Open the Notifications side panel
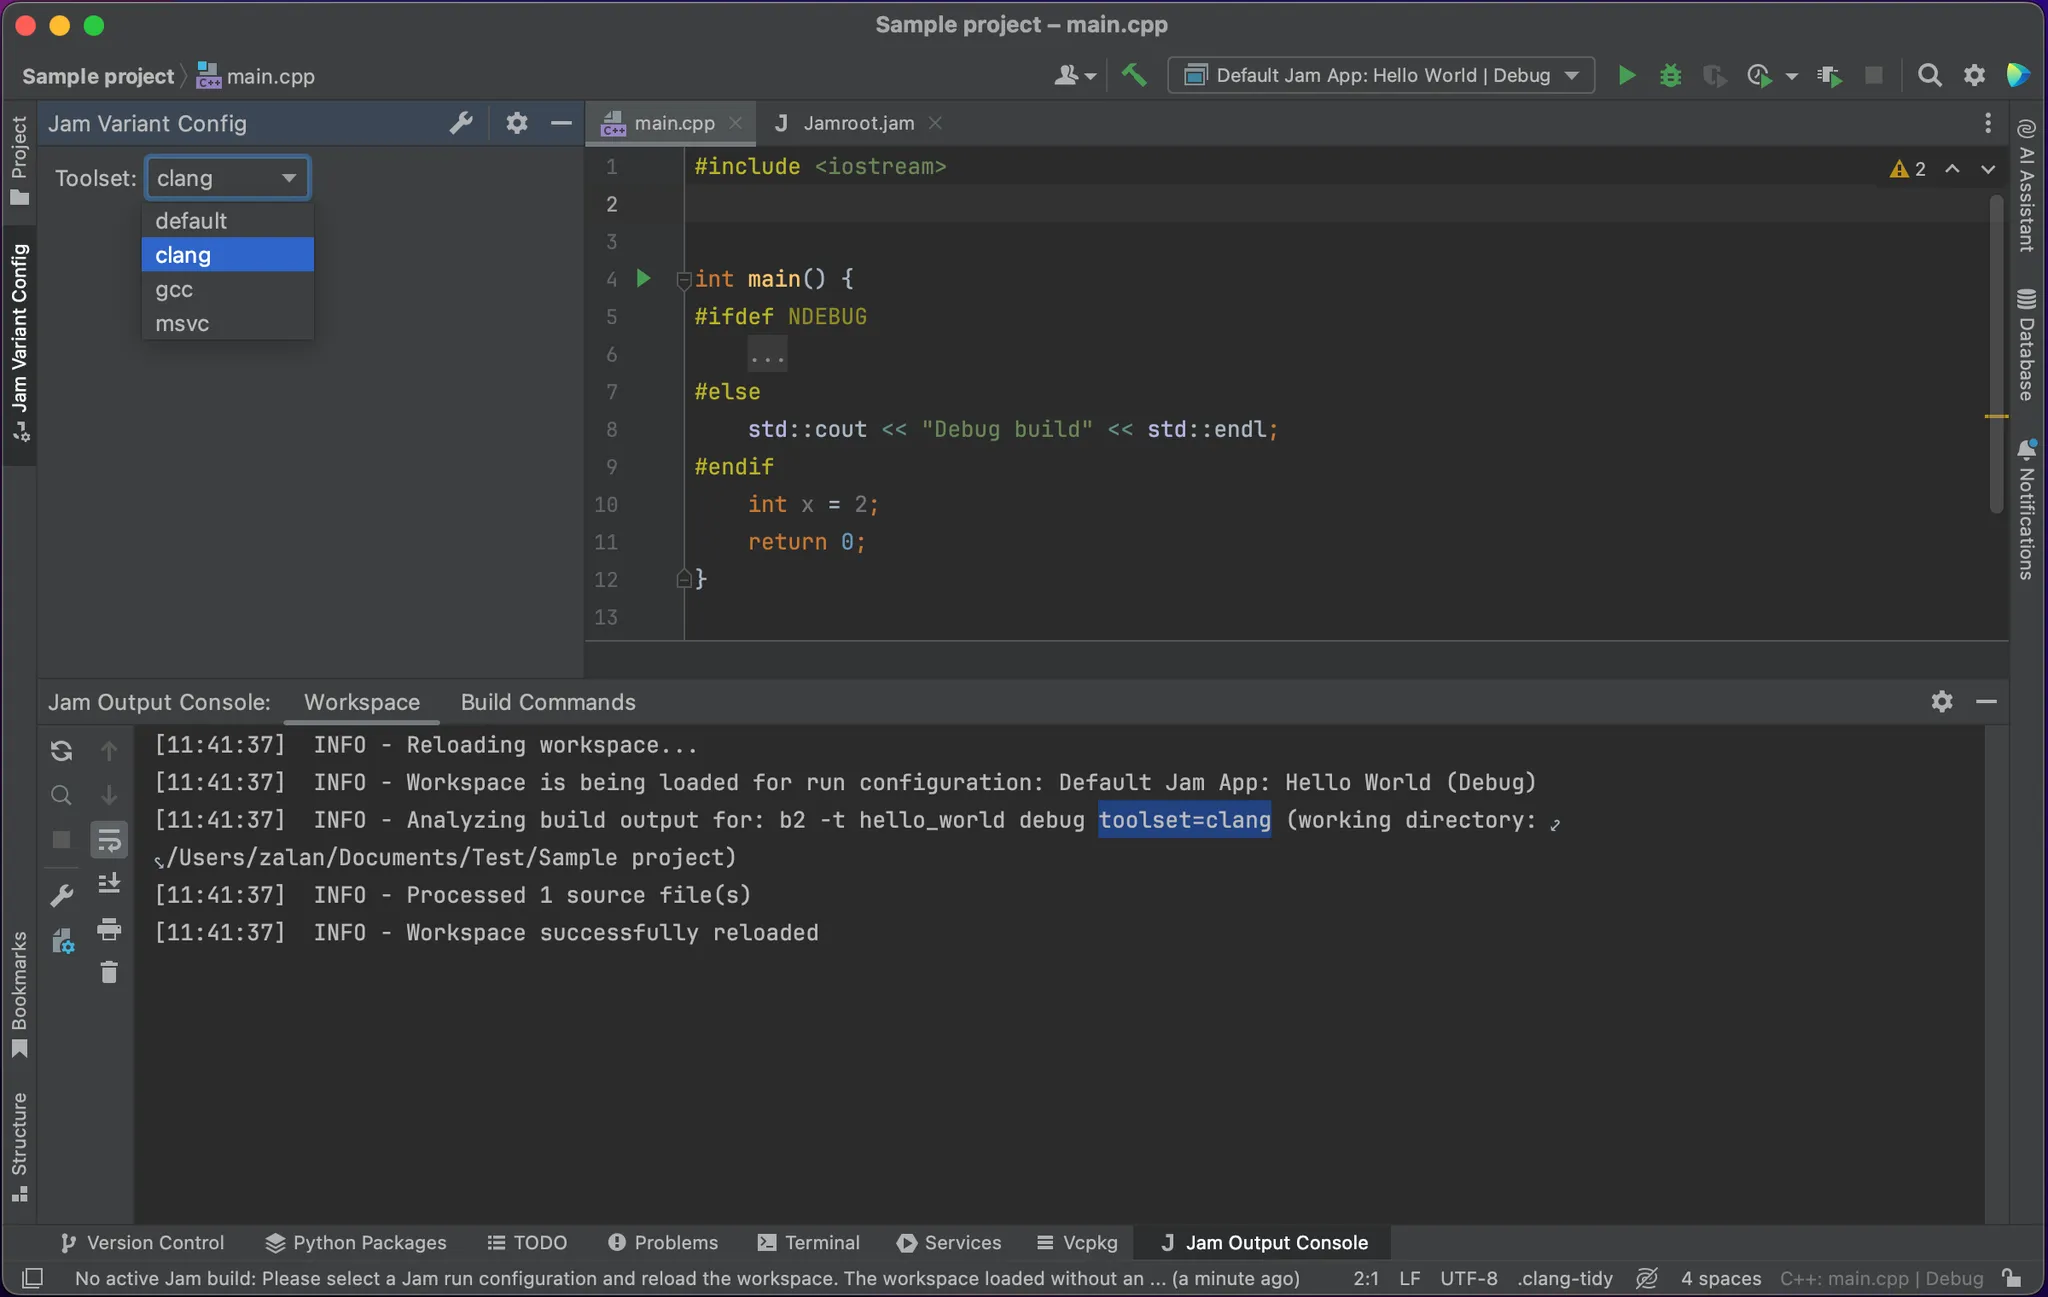 coord(2027,510)
